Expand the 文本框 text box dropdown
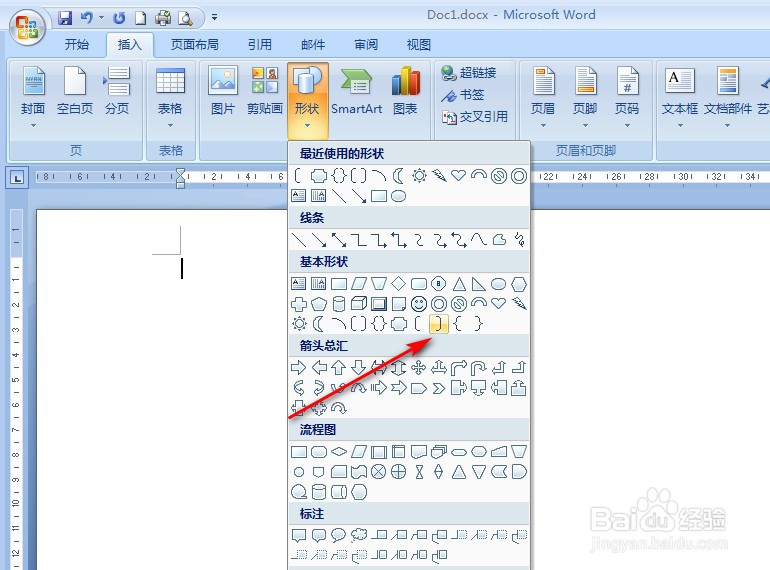Viewport: 770px width, 570px height. (x=680, y=126)
